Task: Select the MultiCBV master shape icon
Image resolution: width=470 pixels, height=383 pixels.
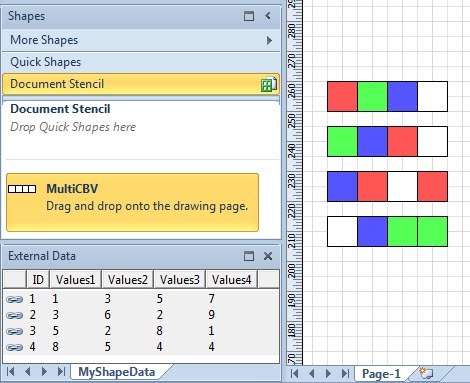Action: point(22,189)
